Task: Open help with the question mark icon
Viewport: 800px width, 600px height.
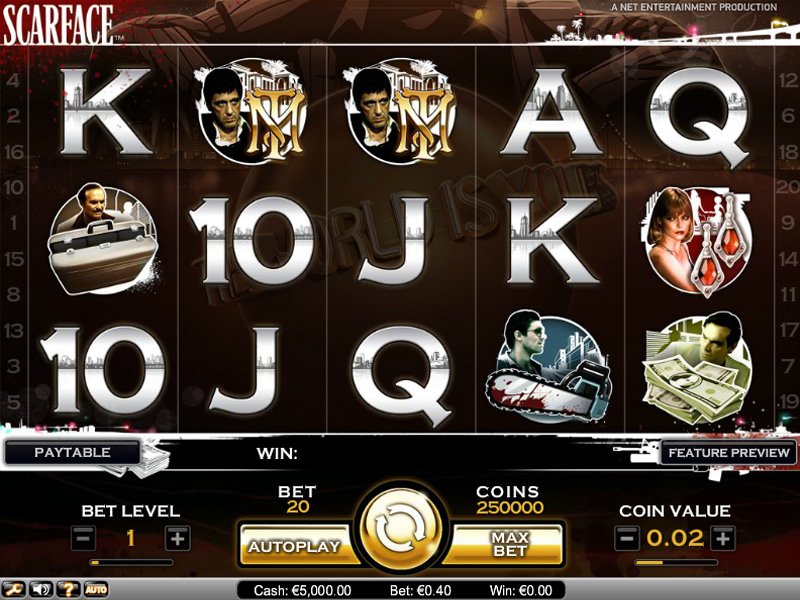Action: click(68, 589)
